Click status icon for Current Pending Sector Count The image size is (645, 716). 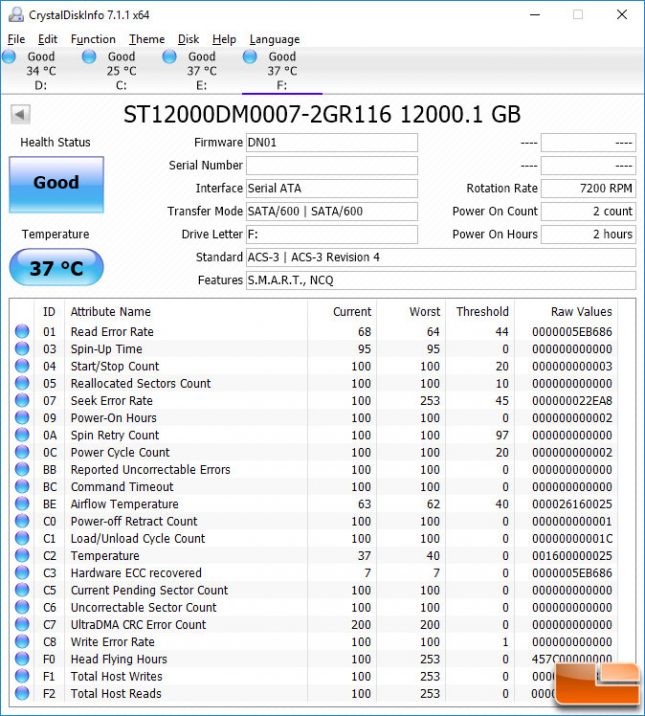tap(22, 590)
